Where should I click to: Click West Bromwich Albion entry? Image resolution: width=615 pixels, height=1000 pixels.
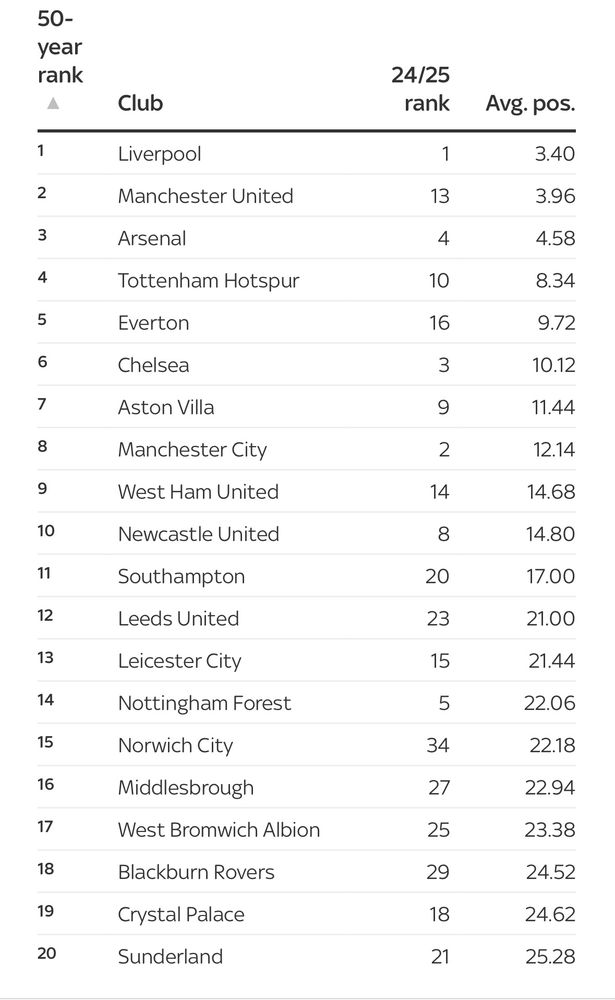point(219,830)
